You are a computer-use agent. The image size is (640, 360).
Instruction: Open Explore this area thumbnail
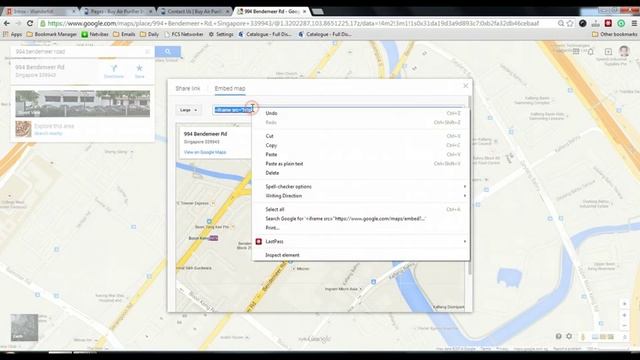[x=23, y=129]
